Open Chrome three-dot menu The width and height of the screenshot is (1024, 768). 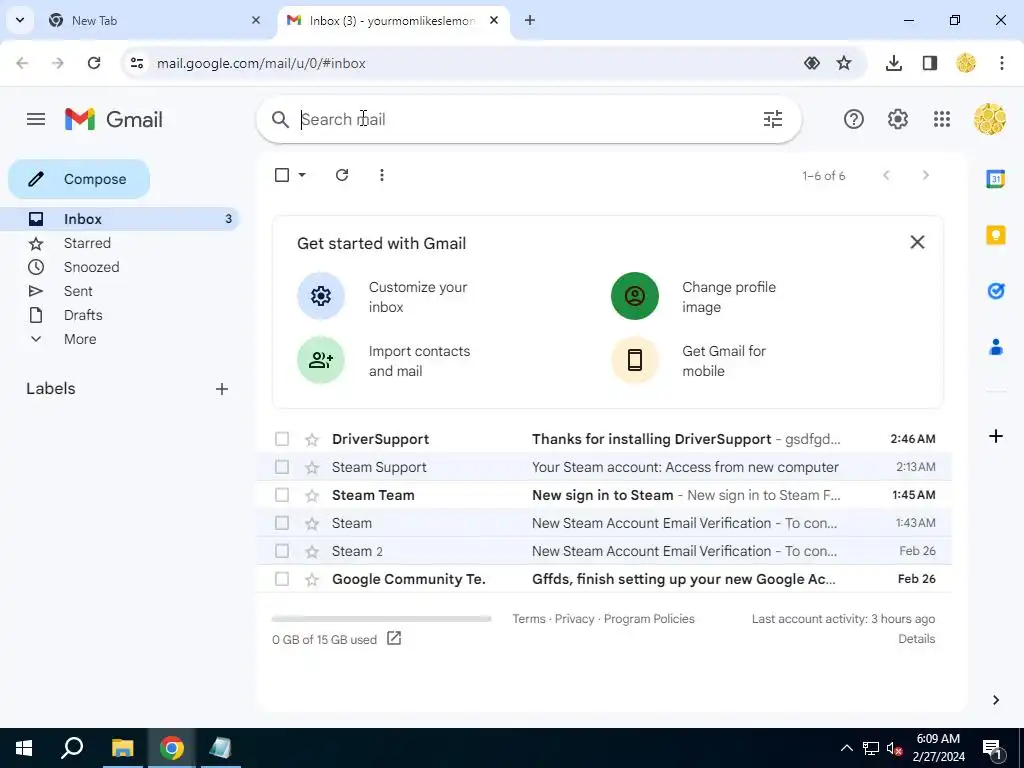[1001, 63]
